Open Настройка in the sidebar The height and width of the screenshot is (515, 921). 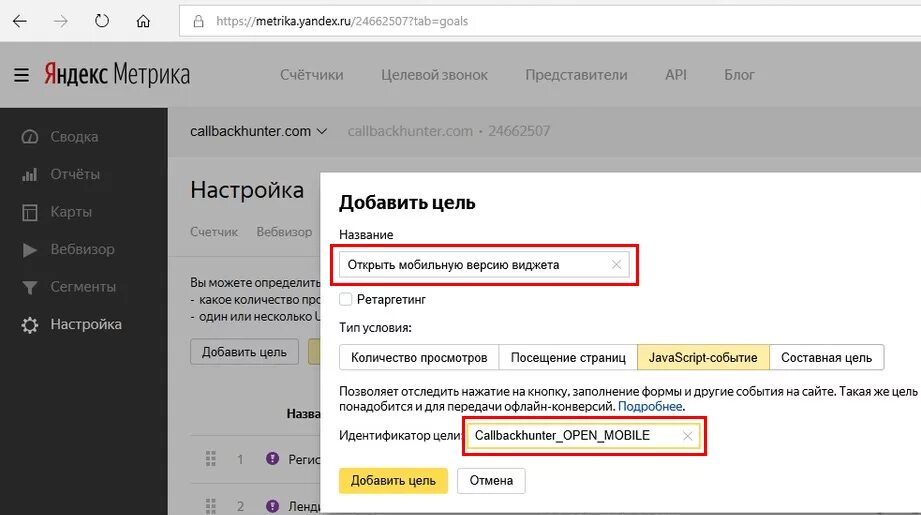tap(86, 324)
